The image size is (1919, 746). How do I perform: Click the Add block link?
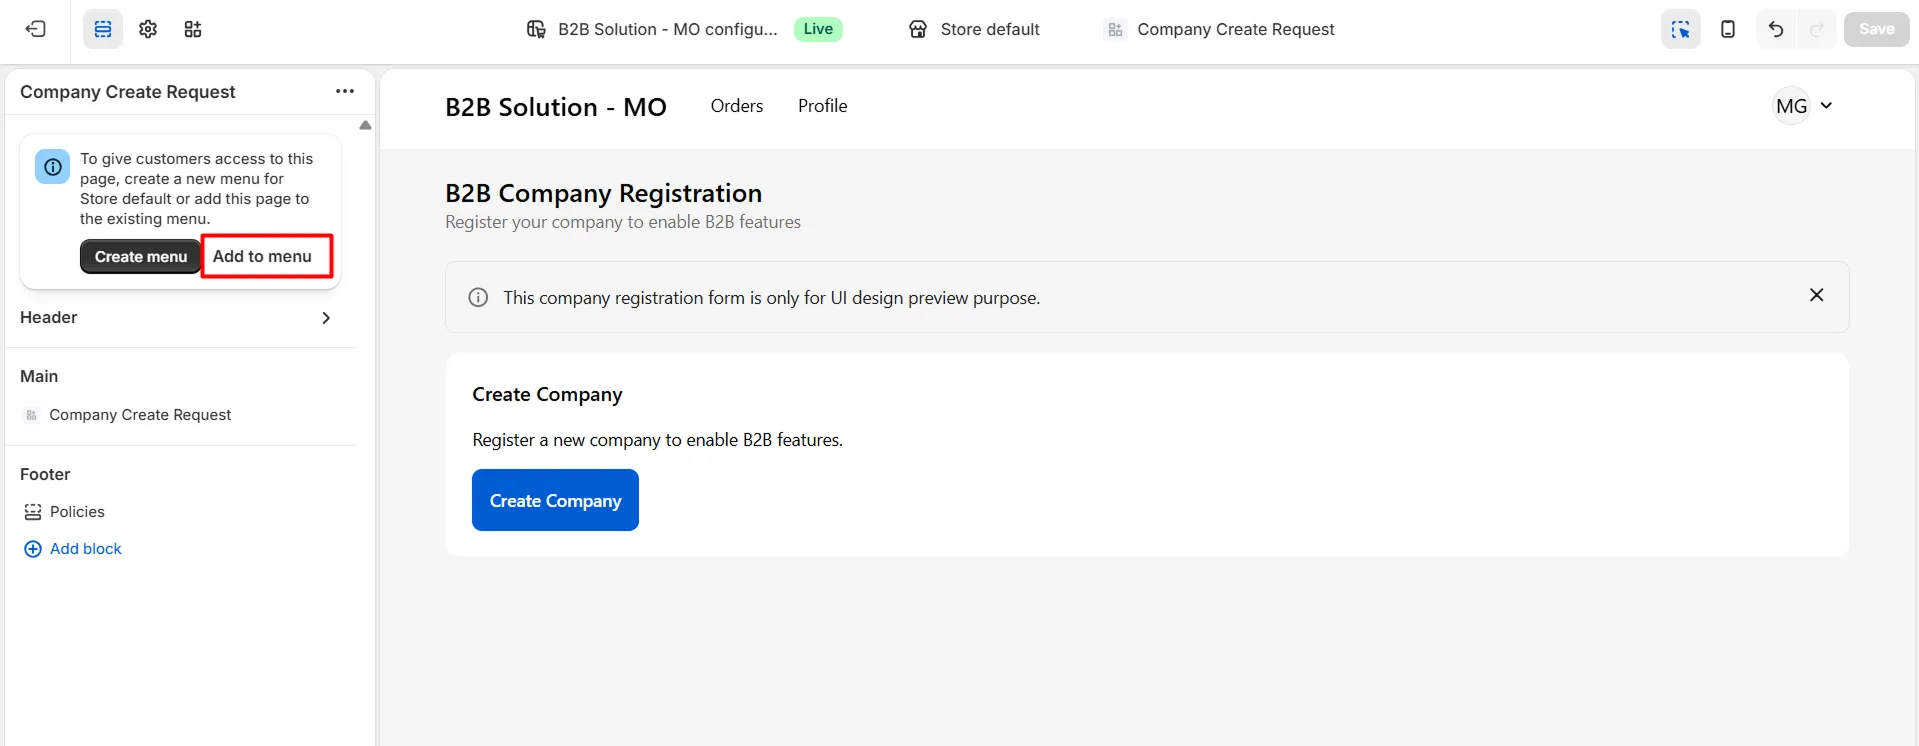point(86,549)
